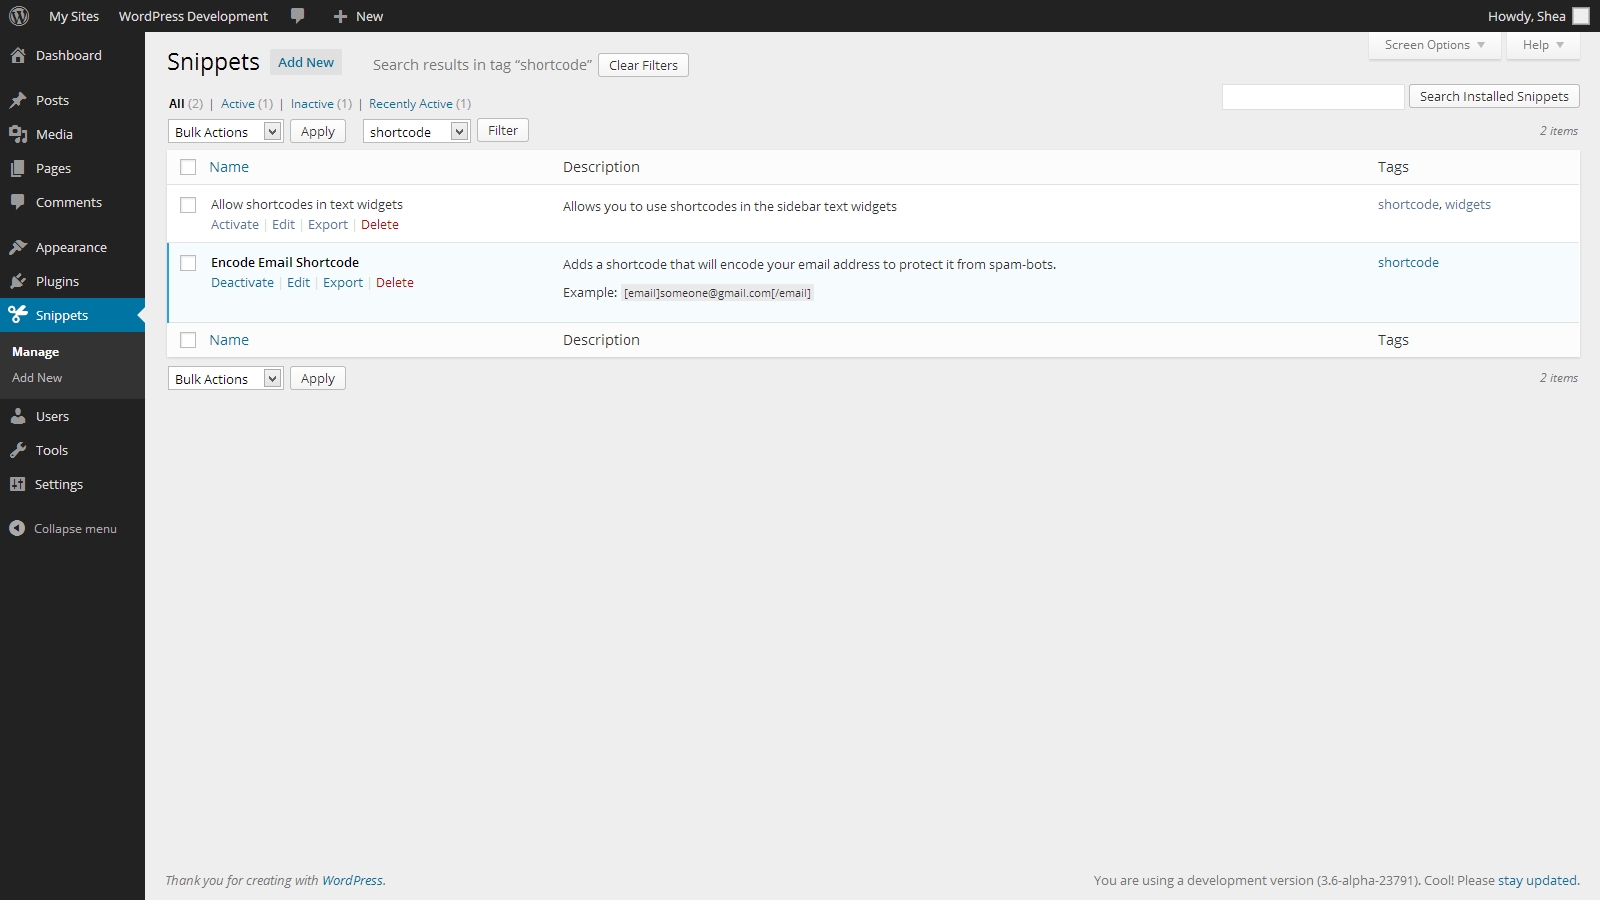Screen dimensions: 1600x900
Task: Switch to the Inactive snippets view
Action: tap(312, 104)
